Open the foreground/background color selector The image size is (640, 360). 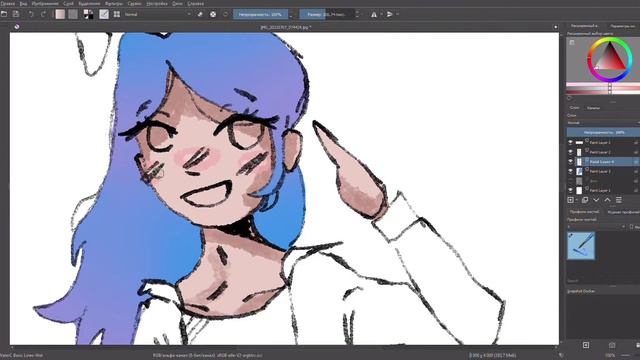click(88, 14)
